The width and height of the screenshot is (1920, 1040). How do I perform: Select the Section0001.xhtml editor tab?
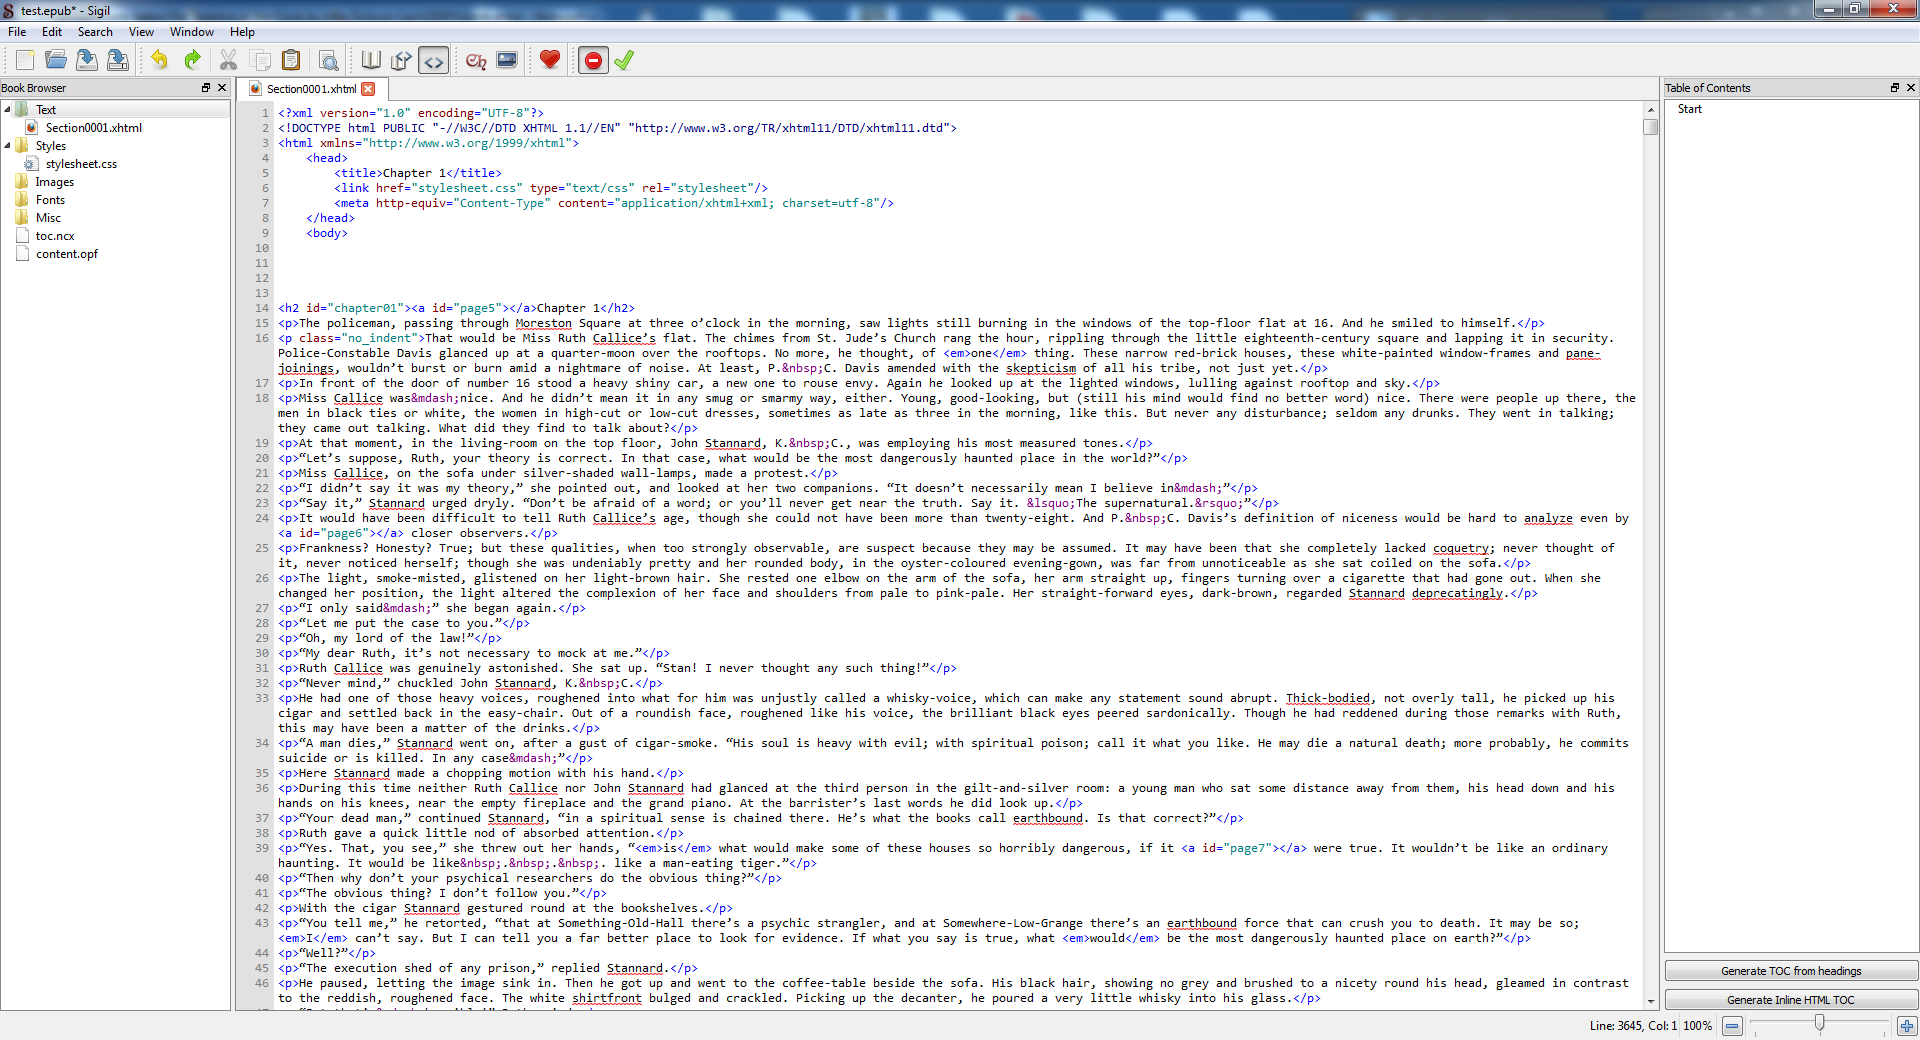pyautogui.click(x=311, y=89)
